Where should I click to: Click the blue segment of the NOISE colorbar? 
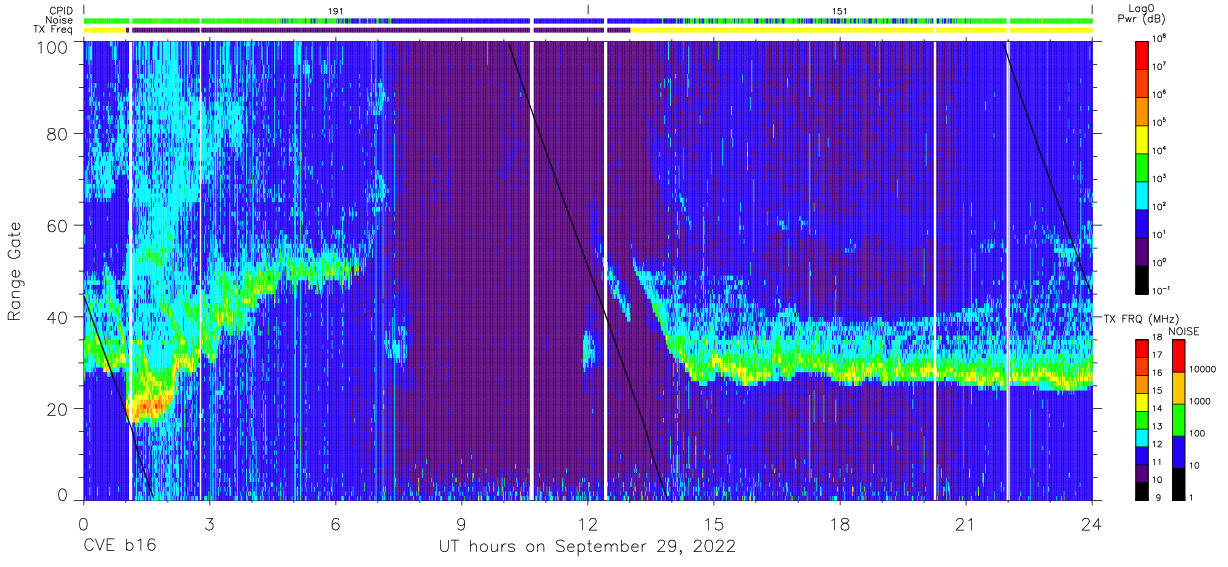pyautogui.click(x=1179, y=451)
